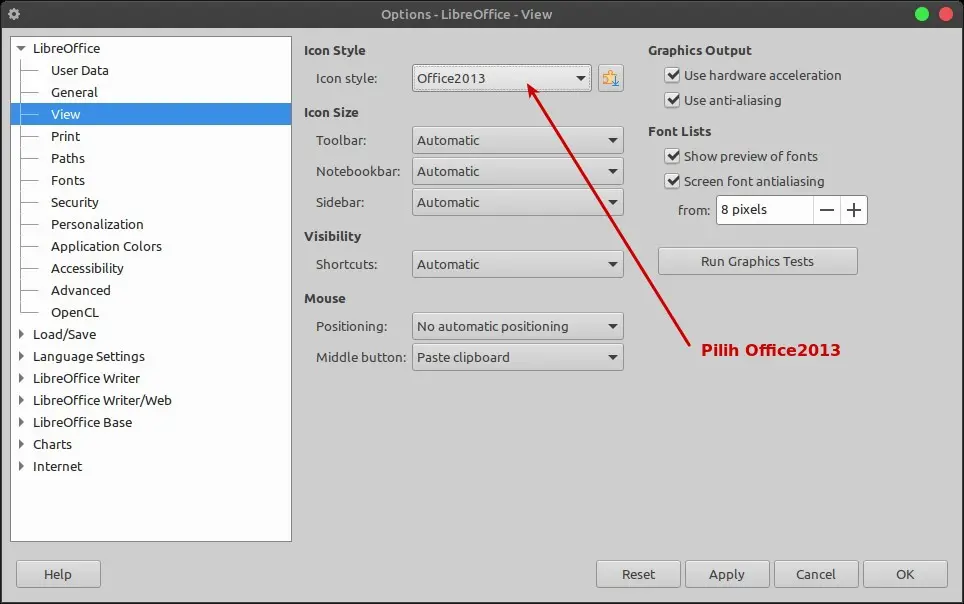Click the gear icon in title bar
This screenshot has height=604, width=964.
click(14, 14)
